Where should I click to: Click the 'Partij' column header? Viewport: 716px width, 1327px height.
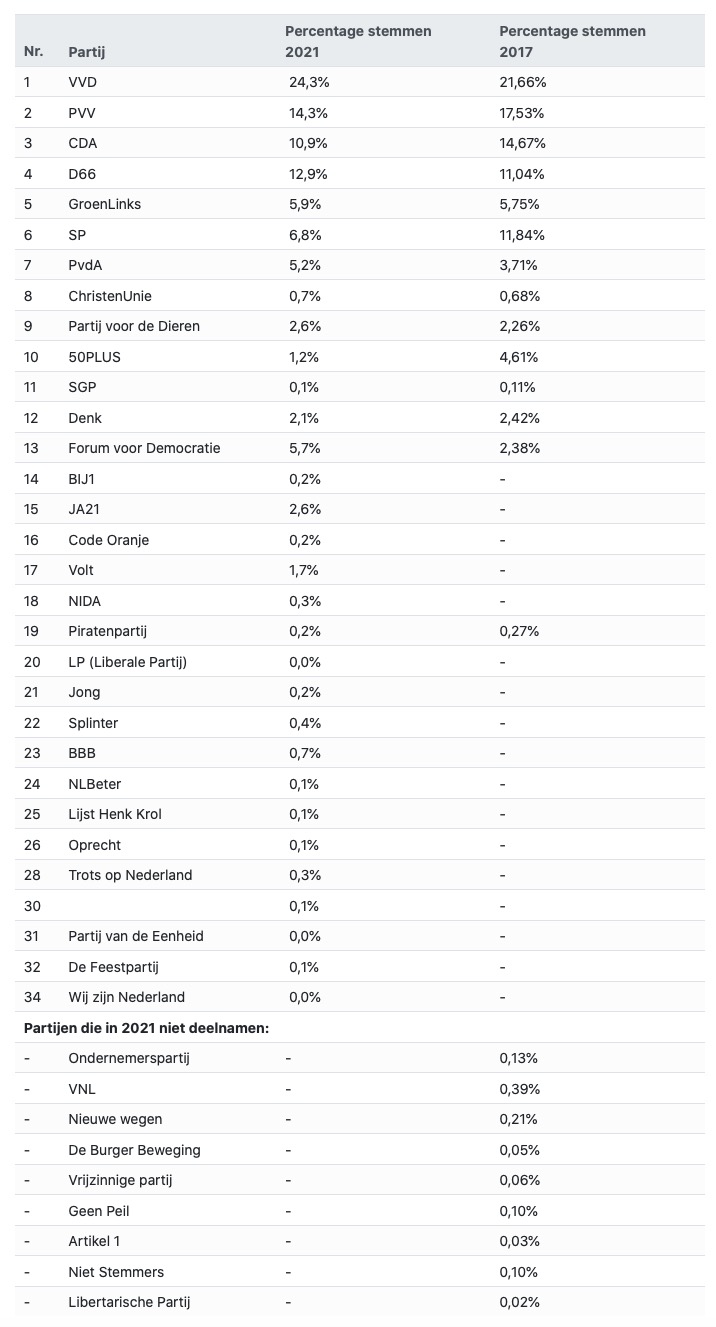pyautogui.click(x=87, y=51)
